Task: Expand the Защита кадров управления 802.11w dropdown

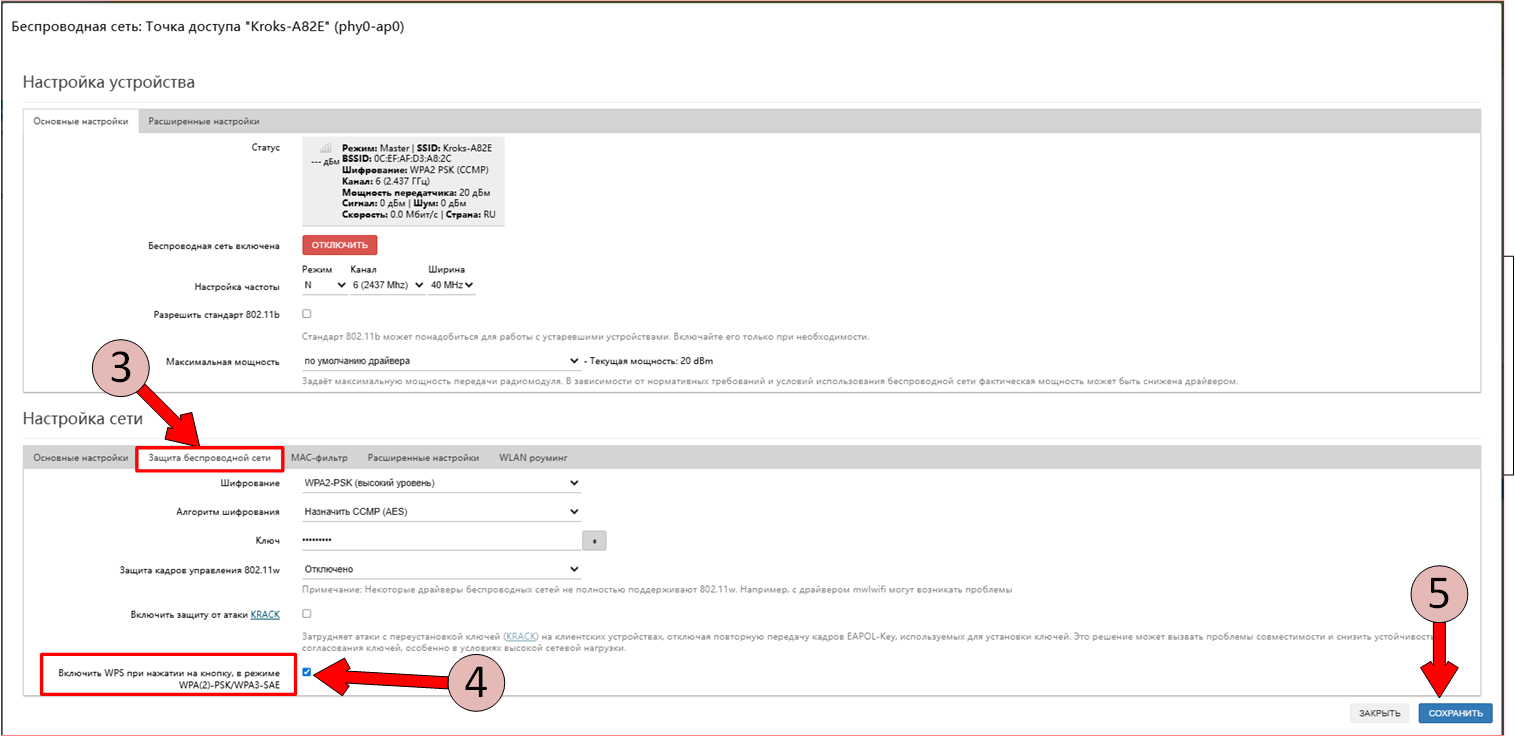Action: pyautogui.click(x=440, y=569)
